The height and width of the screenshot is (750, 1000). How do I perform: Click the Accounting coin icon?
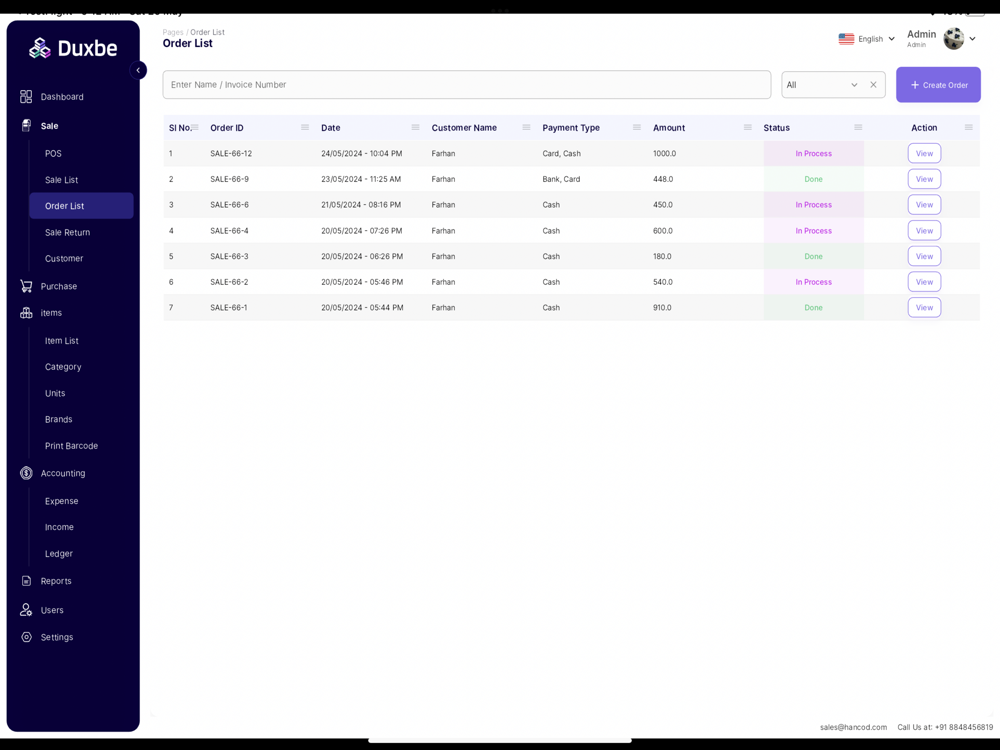coord(26,473)
